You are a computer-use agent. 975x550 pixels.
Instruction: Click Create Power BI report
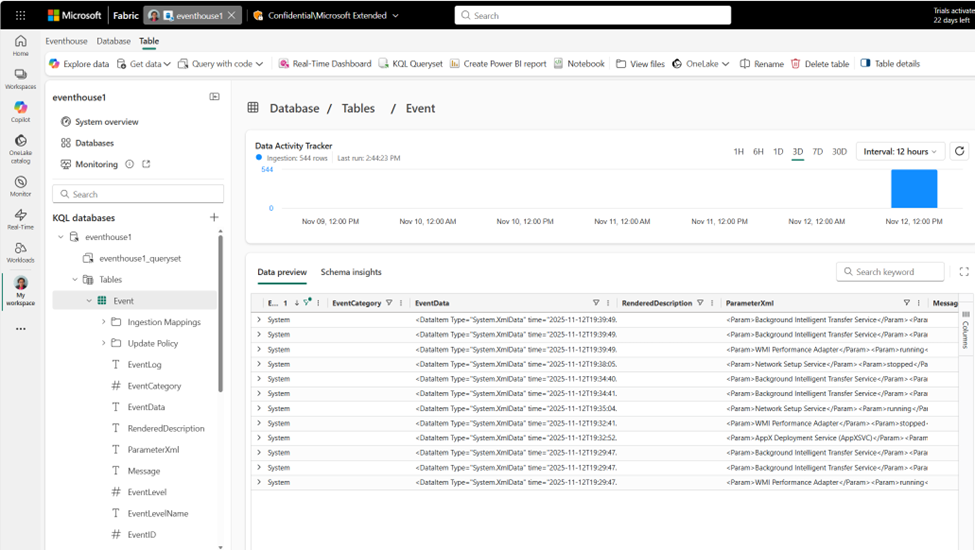click(x=498, y=63)
